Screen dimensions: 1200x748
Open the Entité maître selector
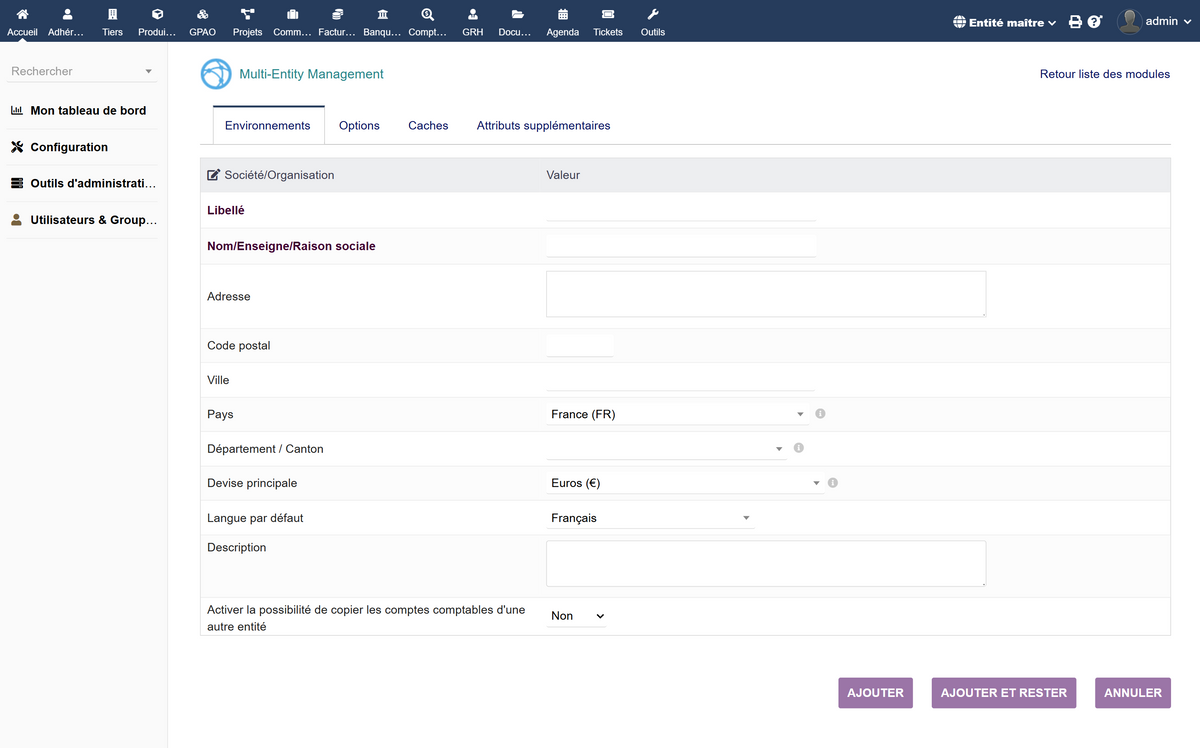1003,20
